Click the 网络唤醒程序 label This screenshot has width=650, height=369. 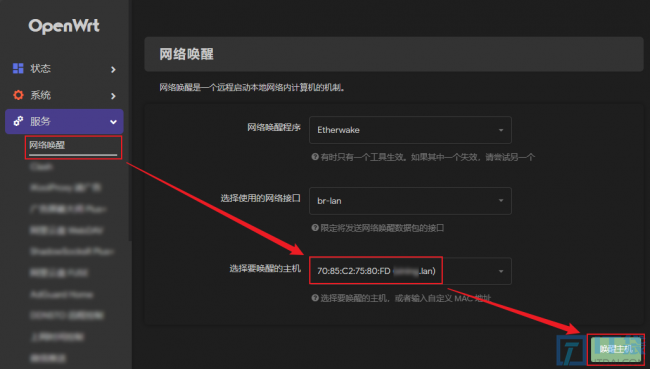[274, 127]
